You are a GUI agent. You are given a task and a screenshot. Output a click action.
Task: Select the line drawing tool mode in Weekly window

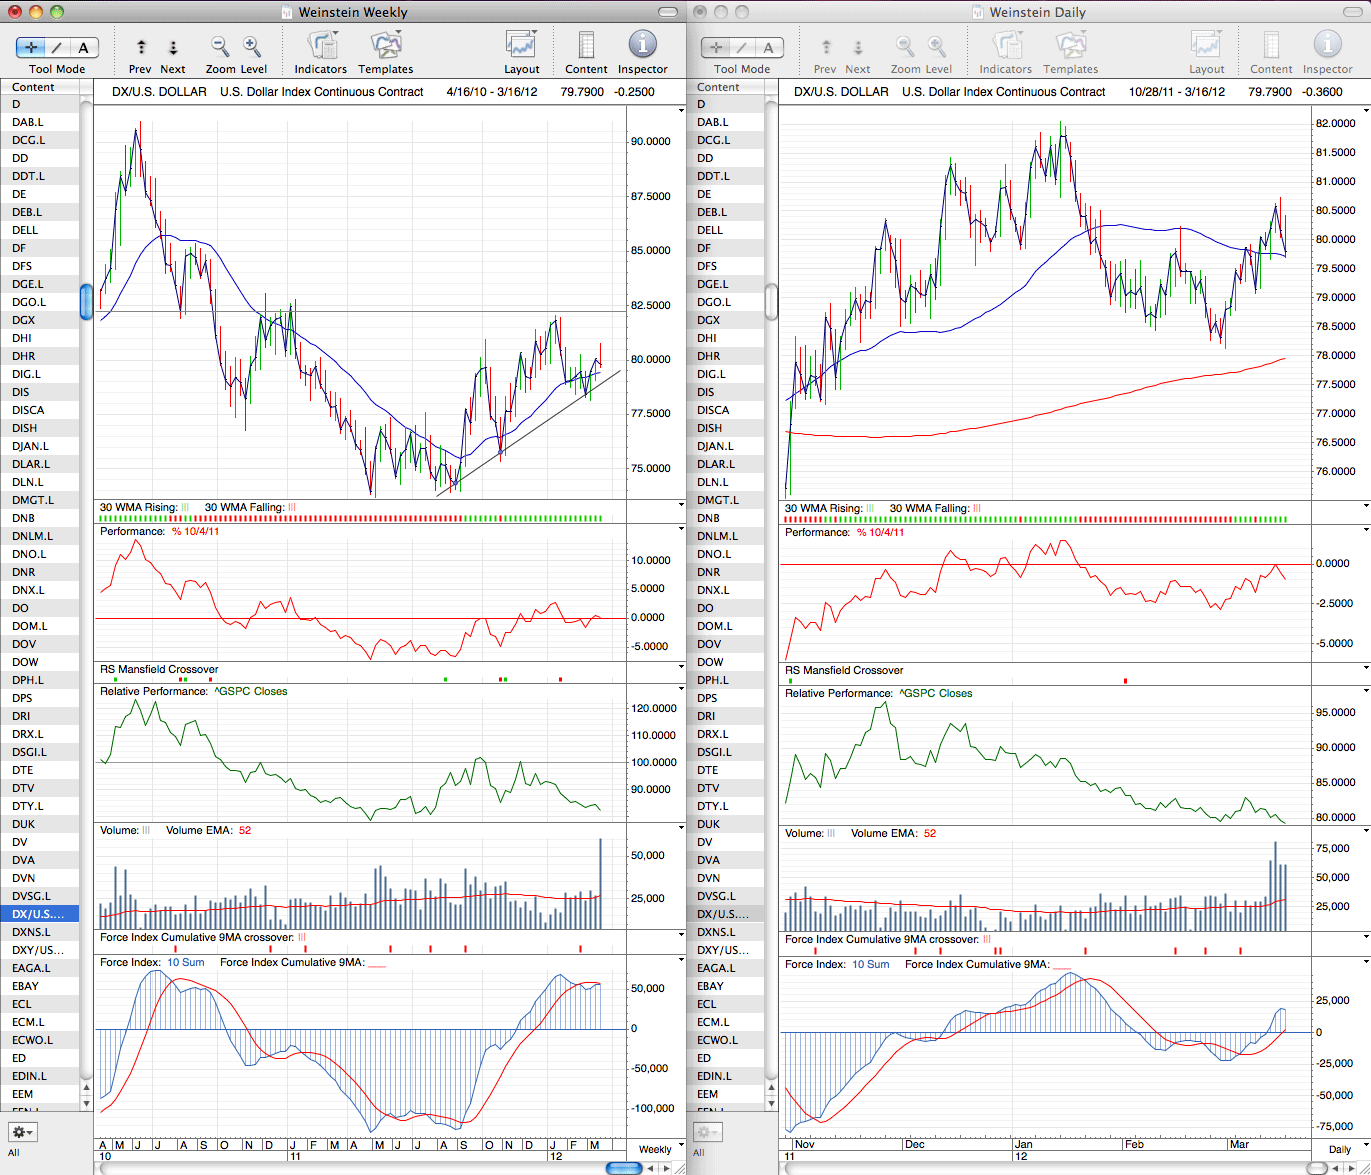point(58,47)
